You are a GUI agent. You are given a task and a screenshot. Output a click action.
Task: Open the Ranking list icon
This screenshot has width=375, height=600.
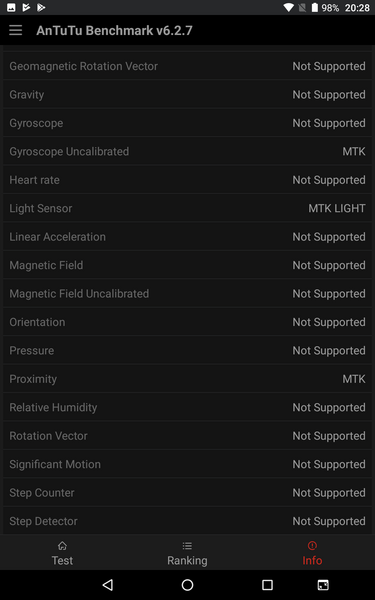[x=187, y=545]
